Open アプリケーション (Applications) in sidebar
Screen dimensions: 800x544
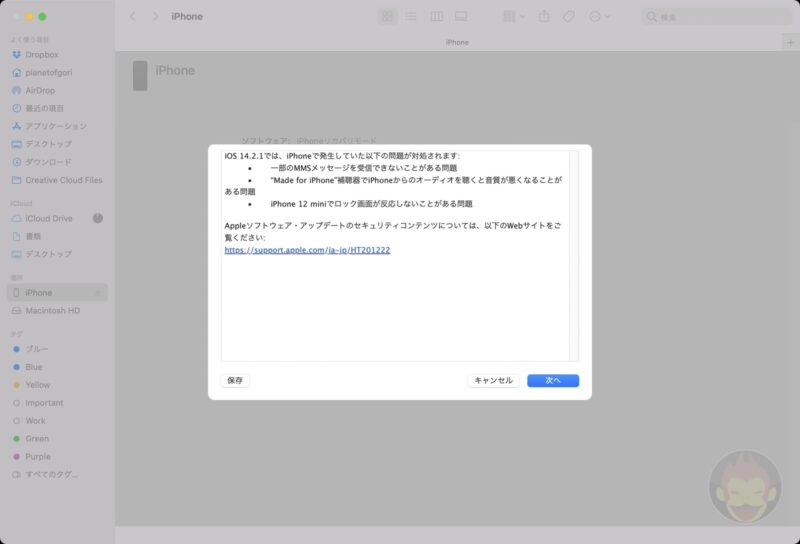(57, 126)
